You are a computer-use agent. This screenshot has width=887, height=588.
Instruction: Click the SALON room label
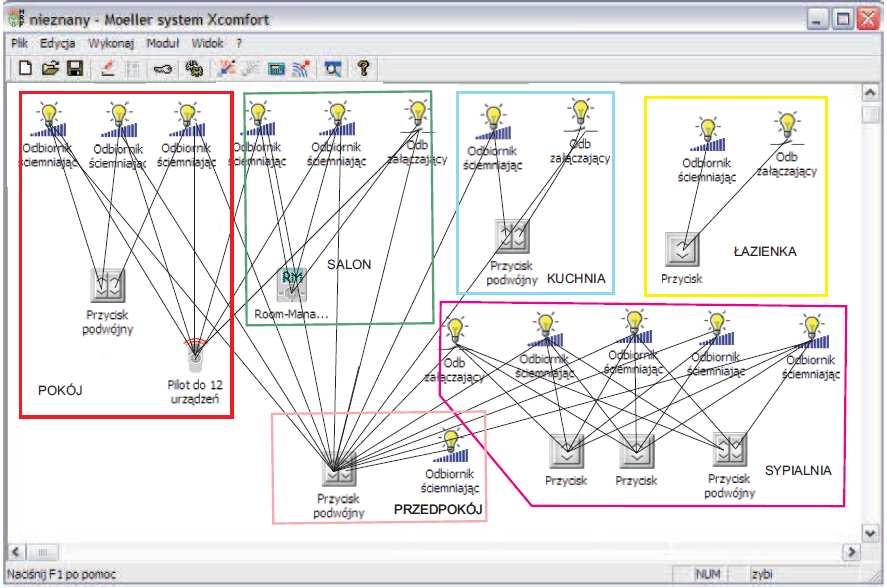pos(349,264)
